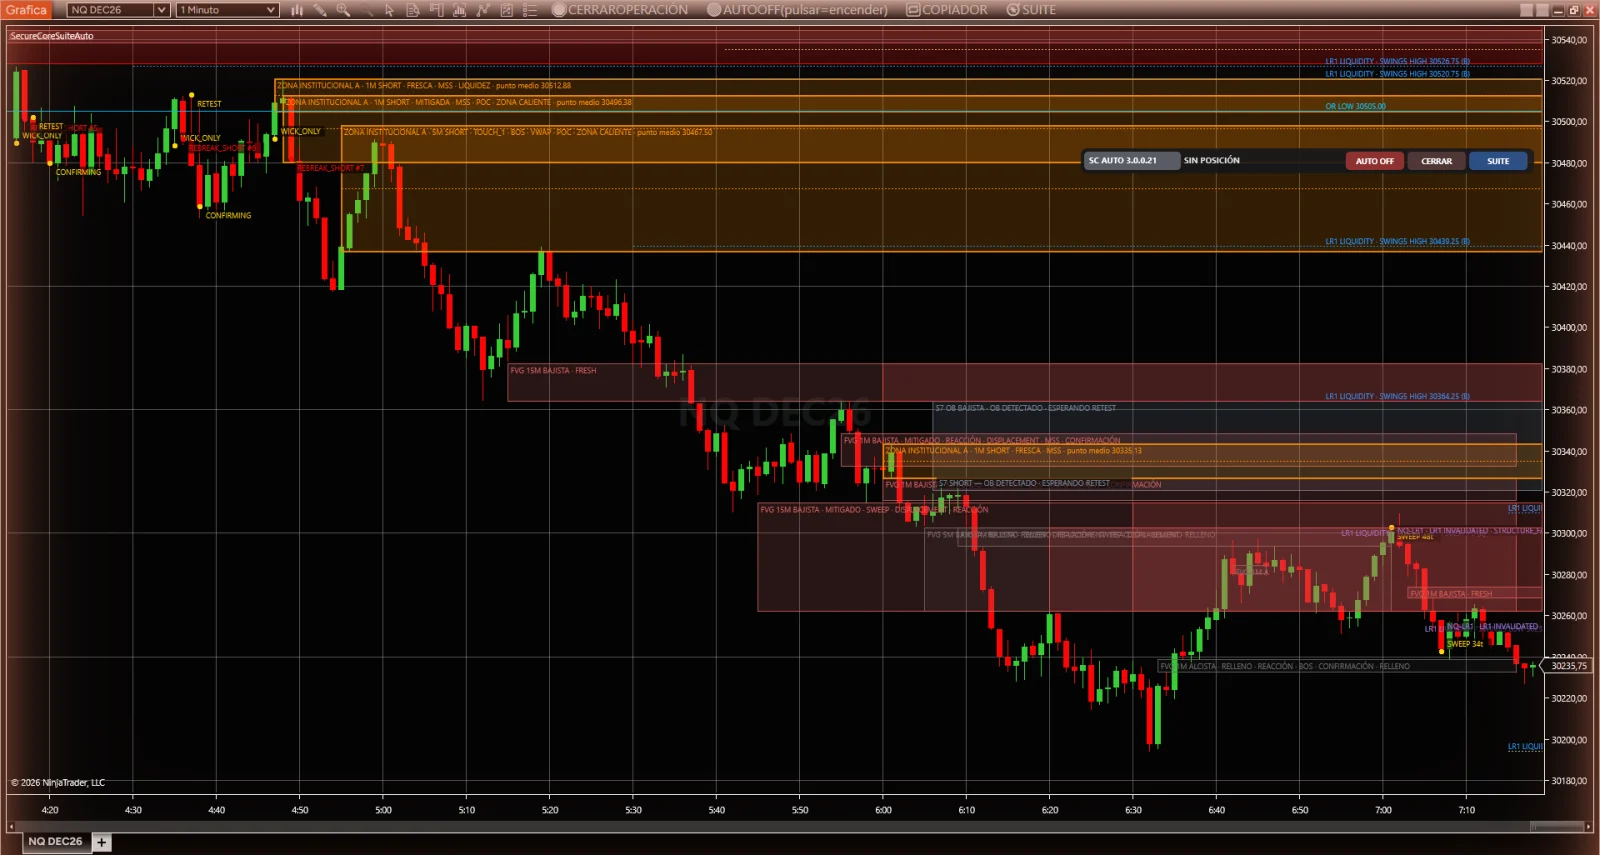
Task: Click the 30500,00 price axis label
Action: tap(1569, 122)
